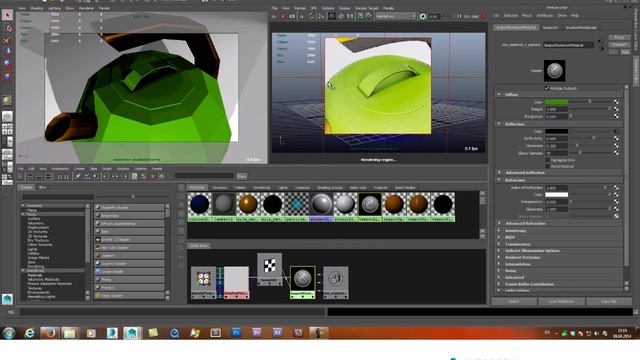Click checker map button for Reflectivity
The height and width of the screenshot is (360, 640).
pyautogui.click(x=616, y=138)
